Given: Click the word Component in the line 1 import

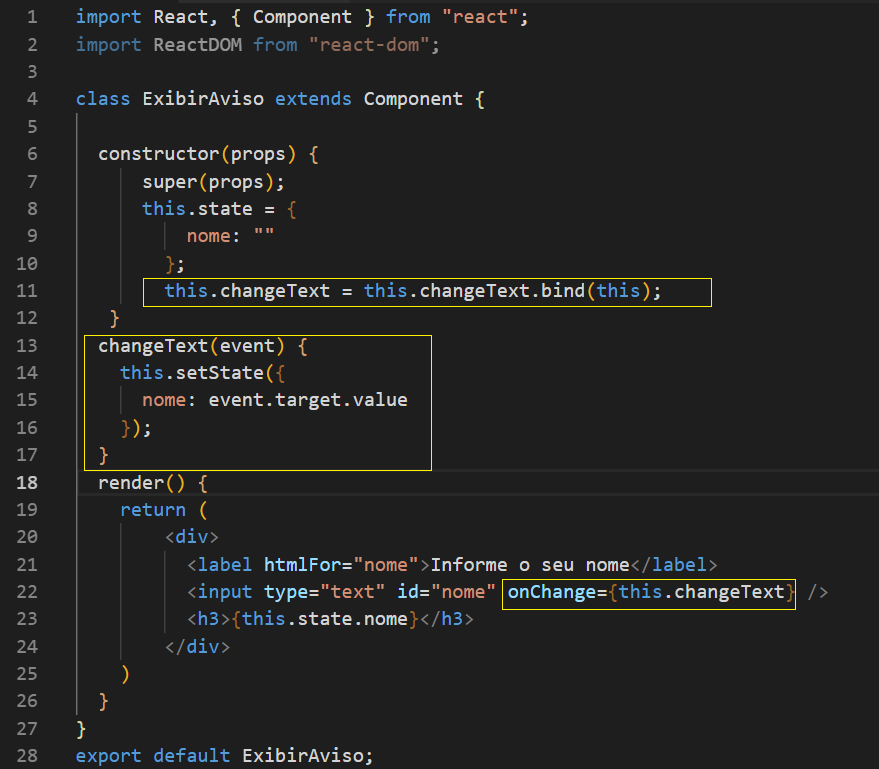Looking at the screenshot, I should tap(302, 17).
